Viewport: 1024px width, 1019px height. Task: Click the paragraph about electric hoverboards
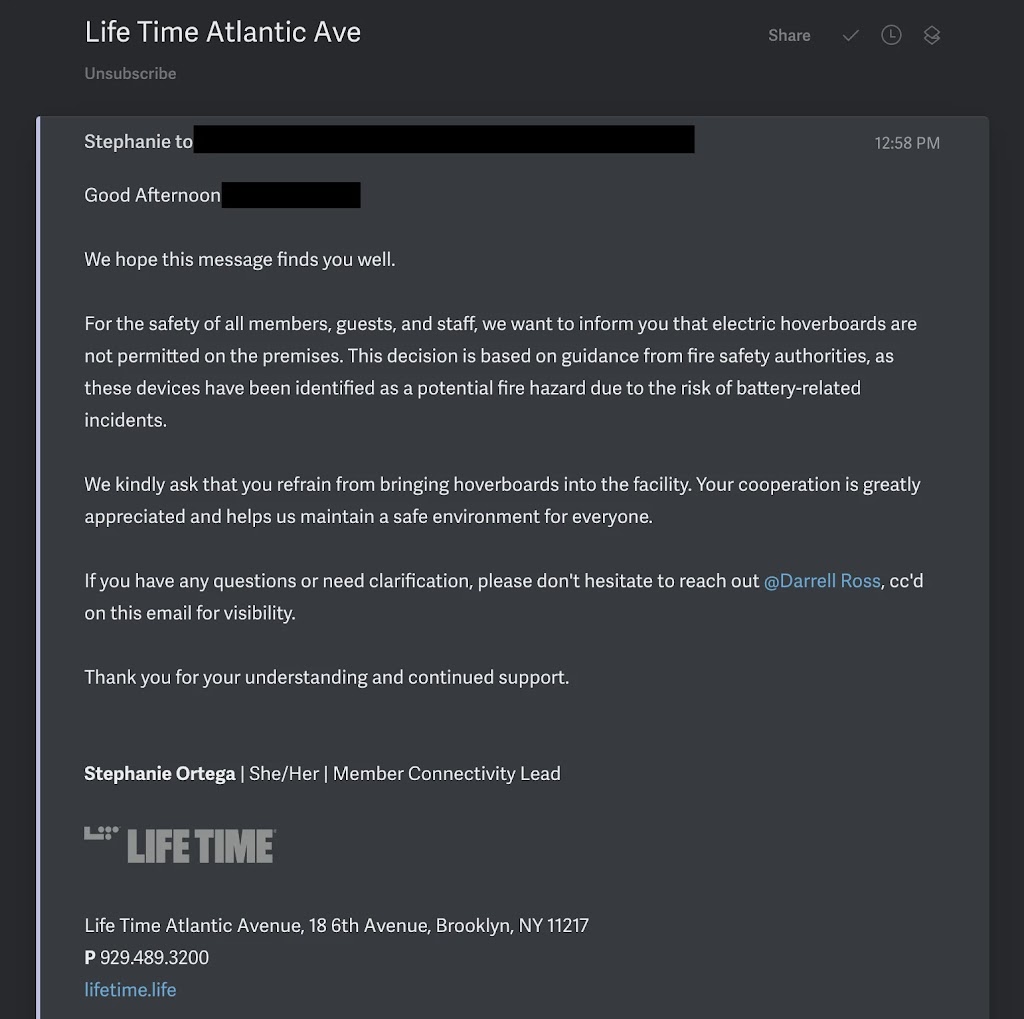tap(500, 372)
